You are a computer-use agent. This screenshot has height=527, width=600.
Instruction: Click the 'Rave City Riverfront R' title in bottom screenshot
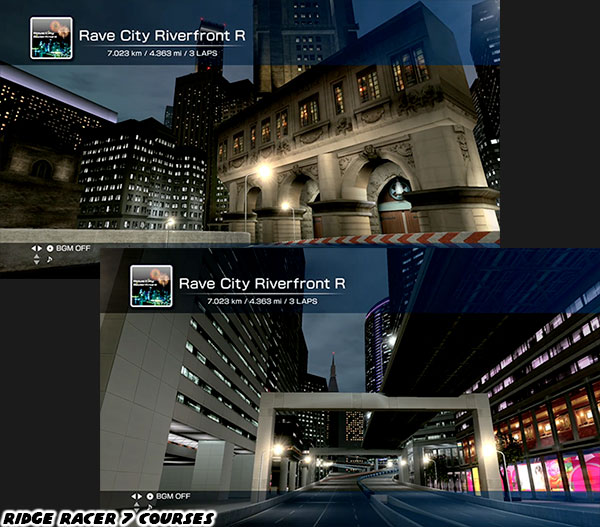(x=262, y=284)
